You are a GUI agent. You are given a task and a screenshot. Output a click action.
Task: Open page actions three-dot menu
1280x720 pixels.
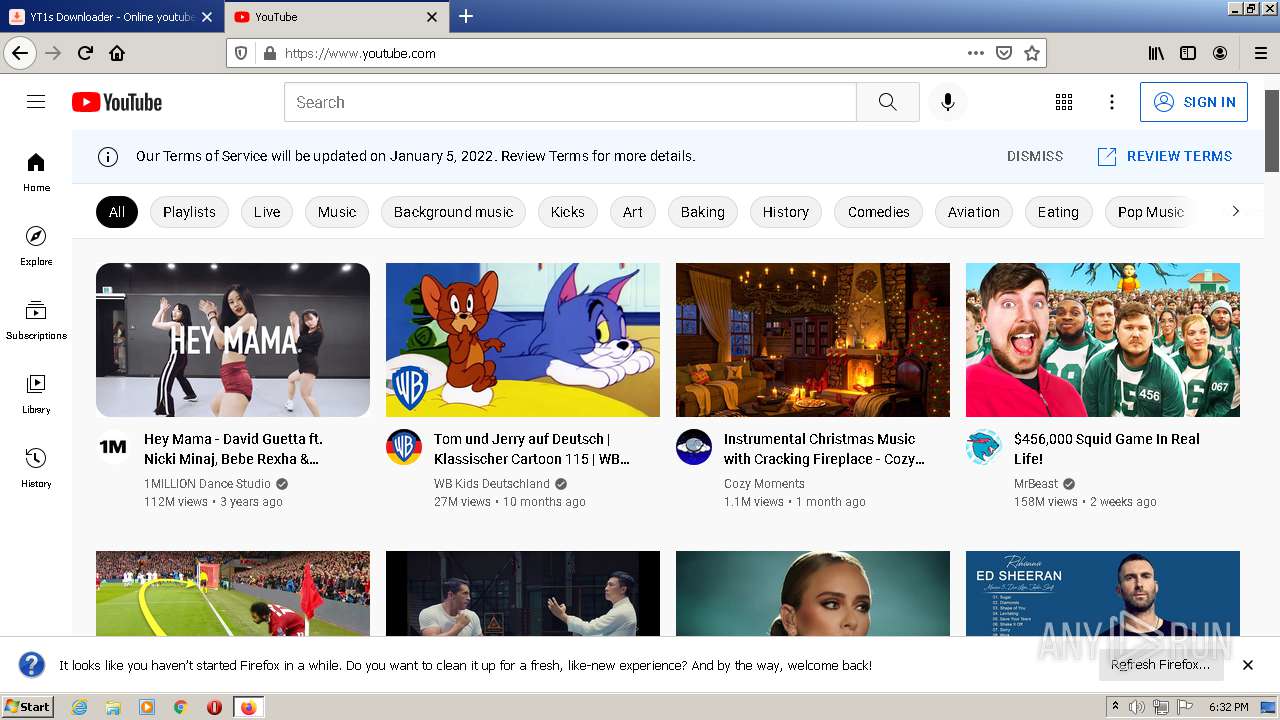[976, 53]
